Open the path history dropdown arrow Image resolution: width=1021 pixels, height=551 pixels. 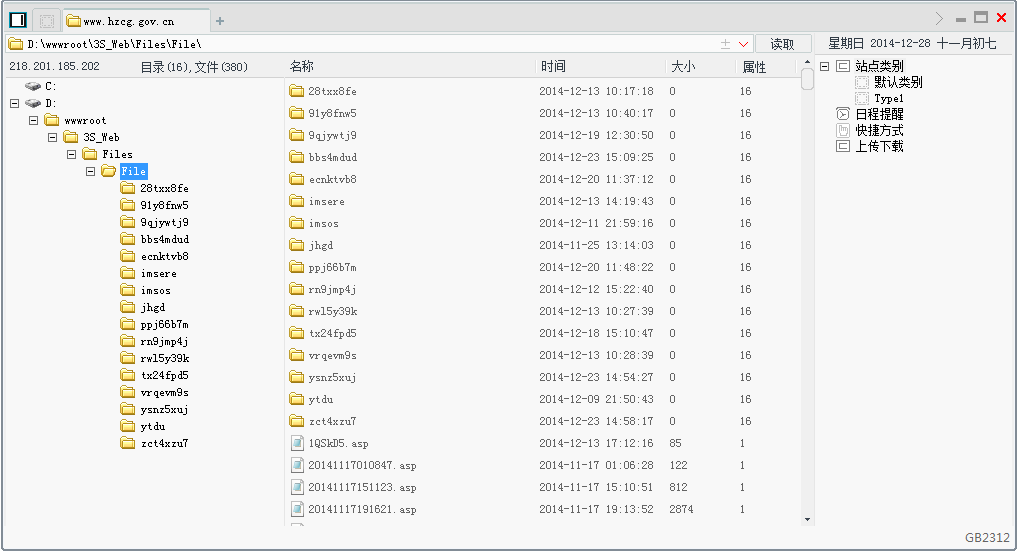tap(743, 44)
